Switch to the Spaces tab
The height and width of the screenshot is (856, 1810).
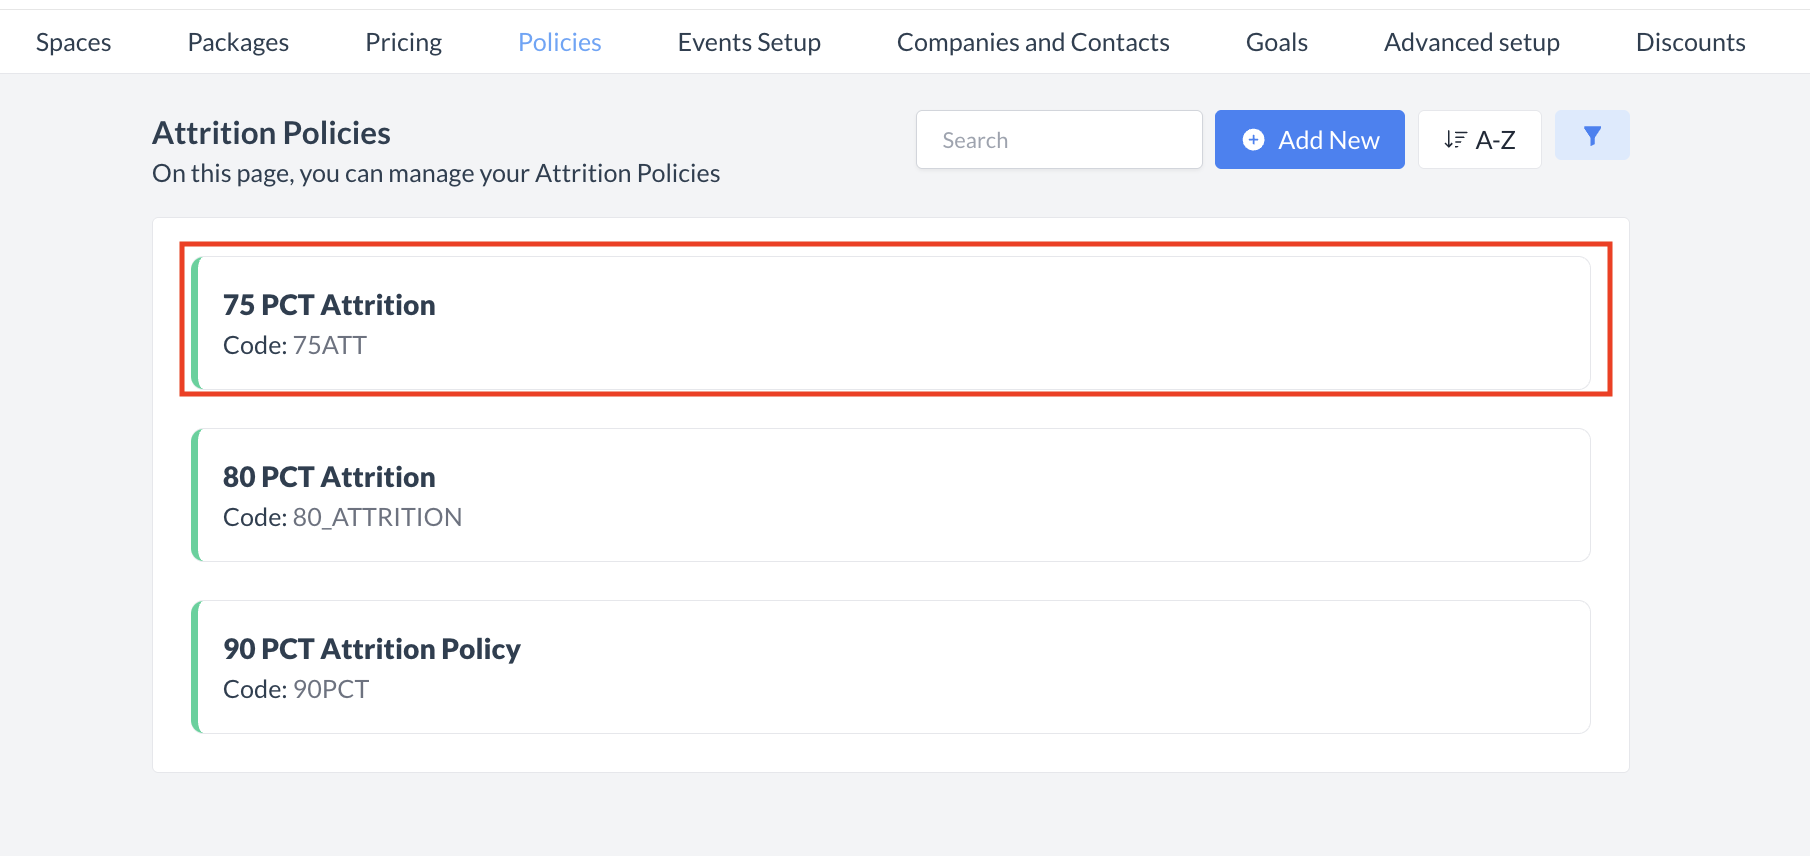coord(72,42)
